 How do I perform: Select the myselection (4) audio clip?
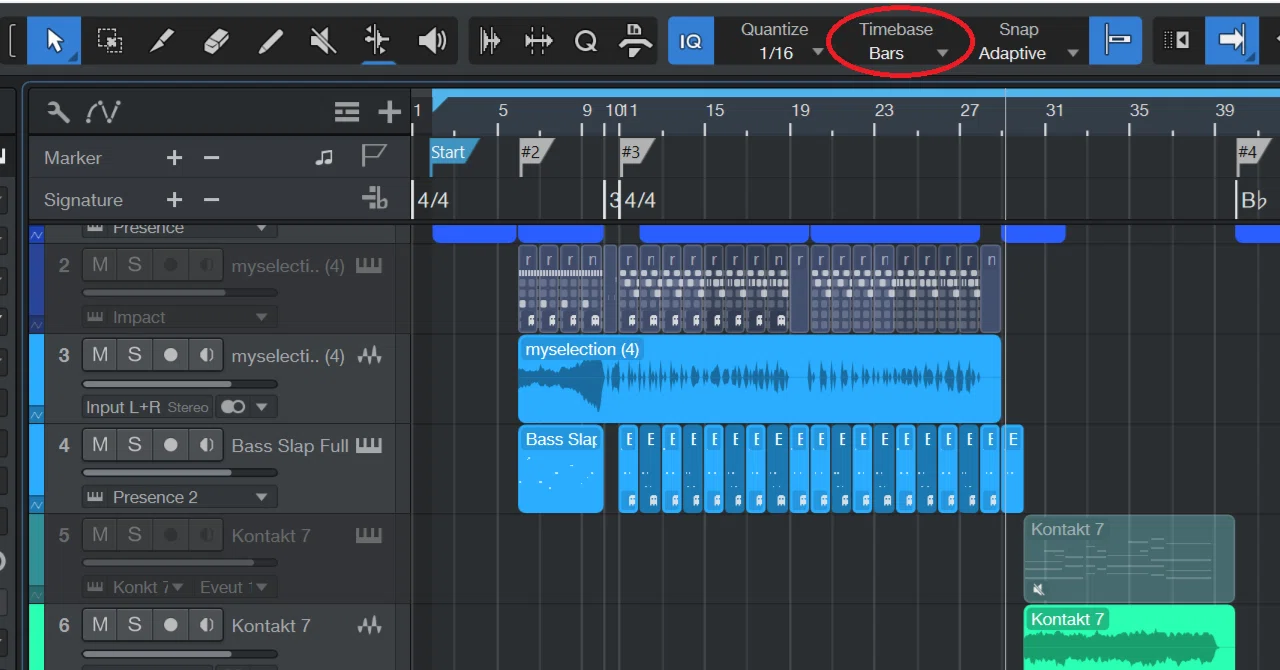(x=759, y=379)
